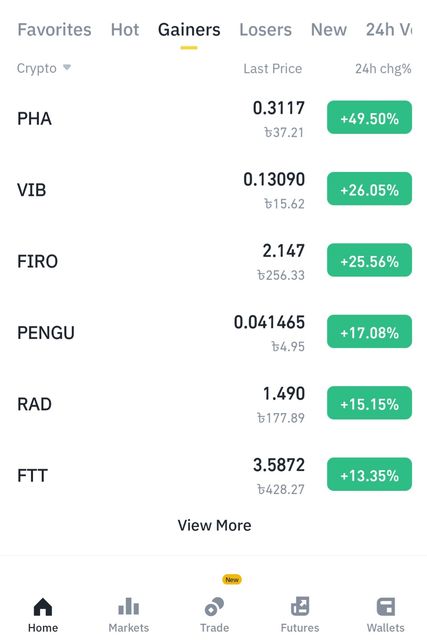Open the Trade coins icon
Screen dimensions: 427x640
pos(214,607)
